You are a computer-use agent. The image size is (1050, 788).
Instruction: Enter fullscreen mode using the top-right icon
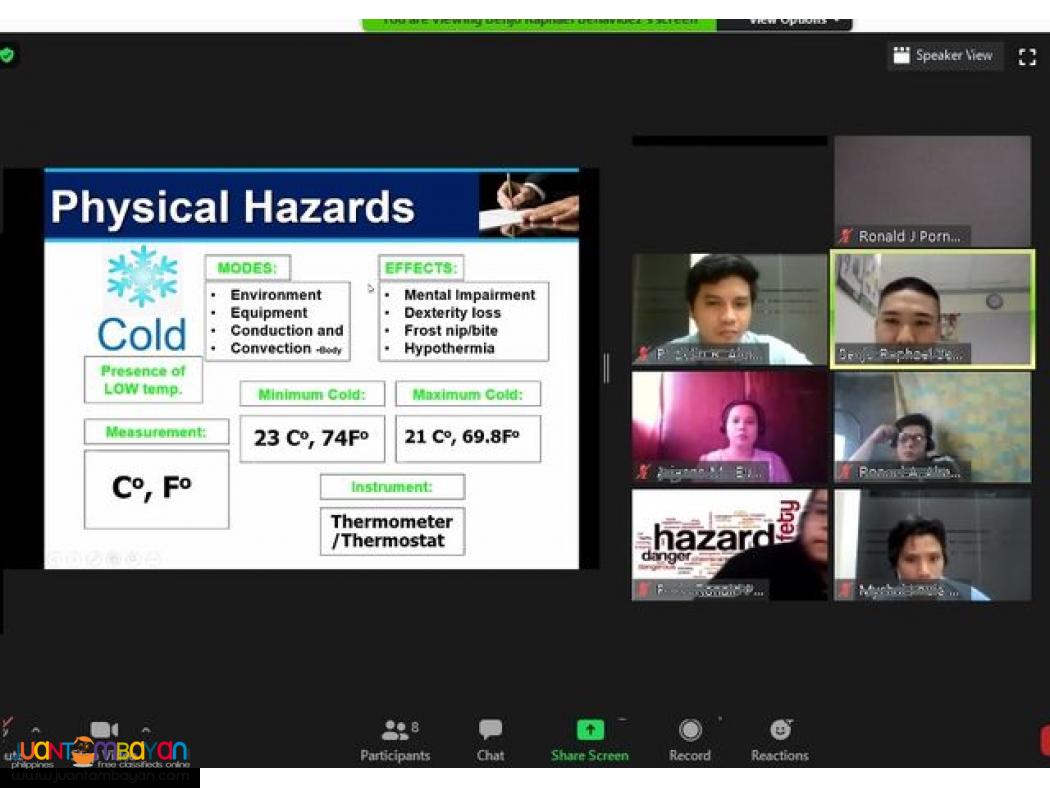tap(1027, 56)
